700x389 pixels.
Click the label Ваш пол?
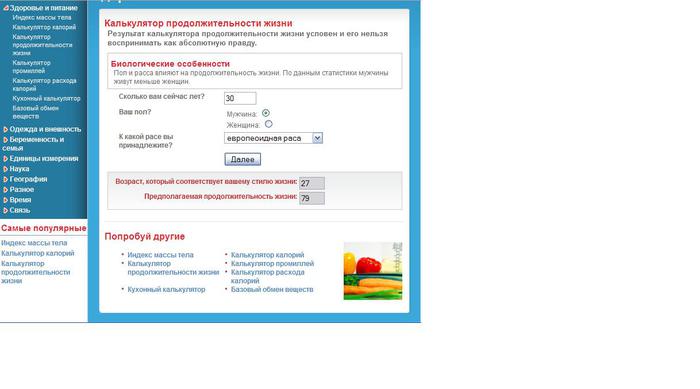[x=135, y=112]
